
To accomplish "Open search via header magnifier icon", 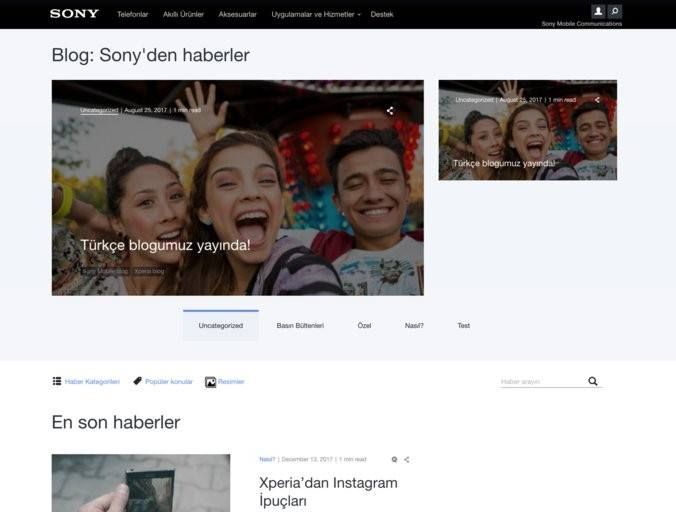I will click(615, 11).
